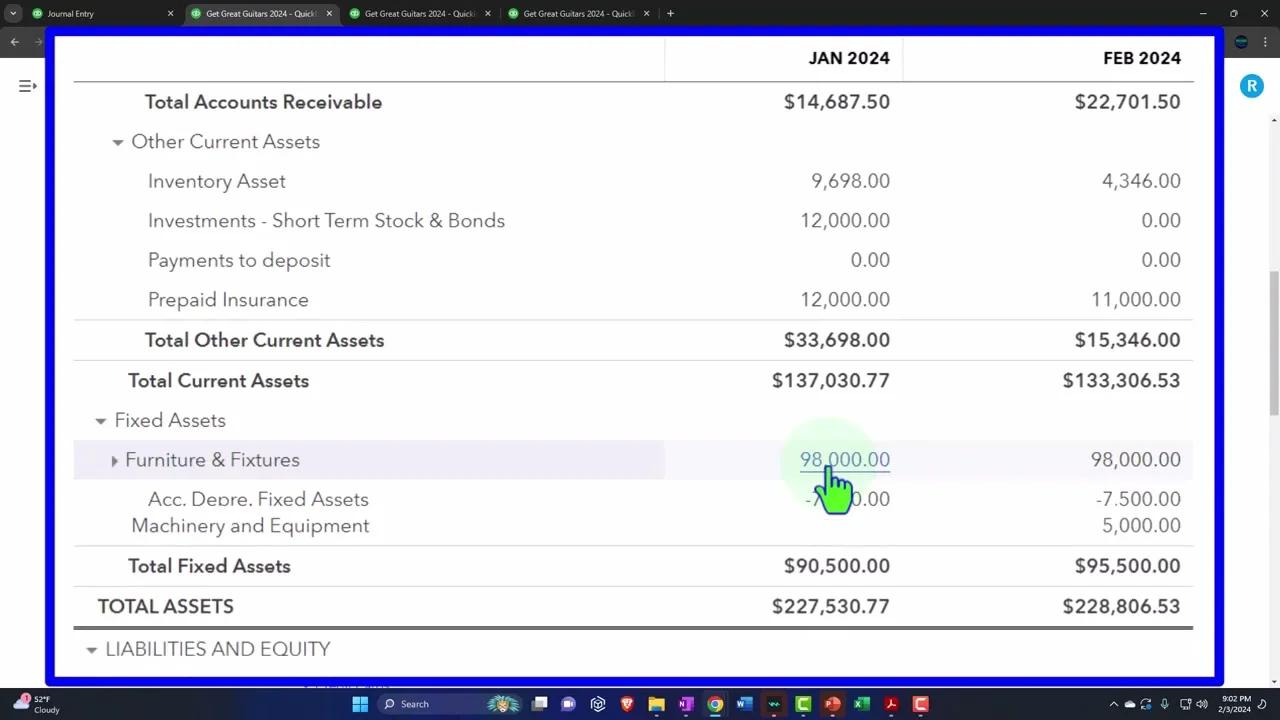Click the R user avatar icon
The height and width of the screenshot is (720, 1280).
[x=1252, y=86]
